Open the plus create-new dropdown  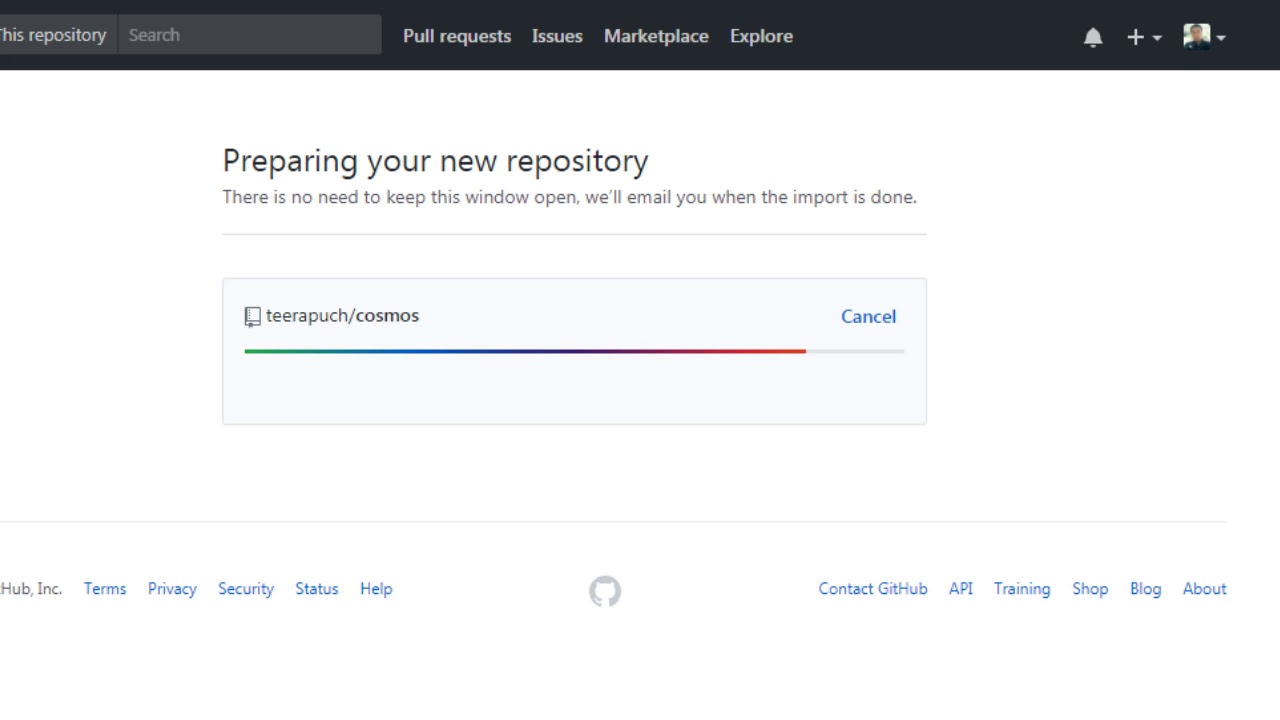(x=1144, y=37)
